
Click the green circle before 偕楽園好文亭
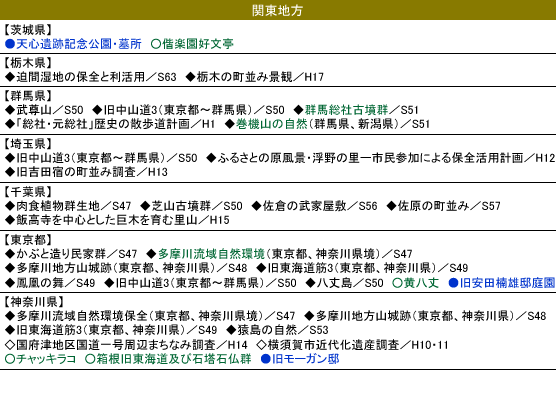156,44
